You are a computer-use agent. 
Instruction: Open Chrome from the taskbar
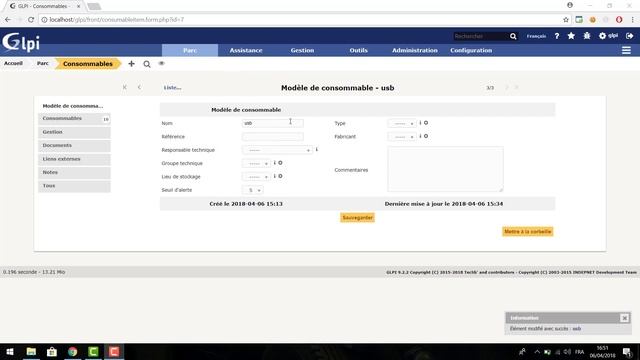click(73, 351)
